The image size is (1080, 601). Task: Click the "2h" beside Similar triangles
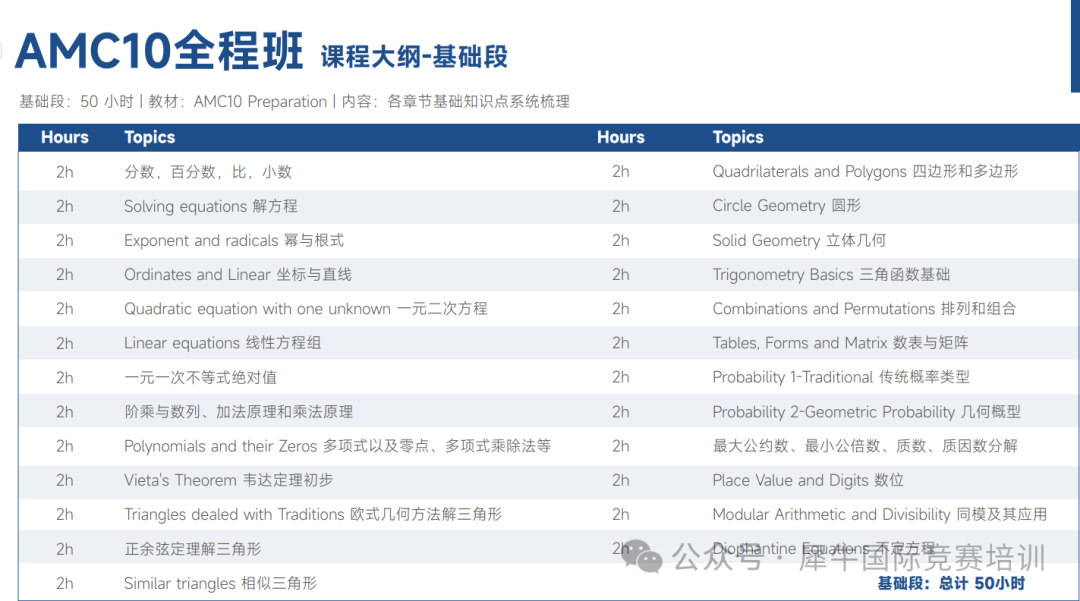[x=65, y=584]
